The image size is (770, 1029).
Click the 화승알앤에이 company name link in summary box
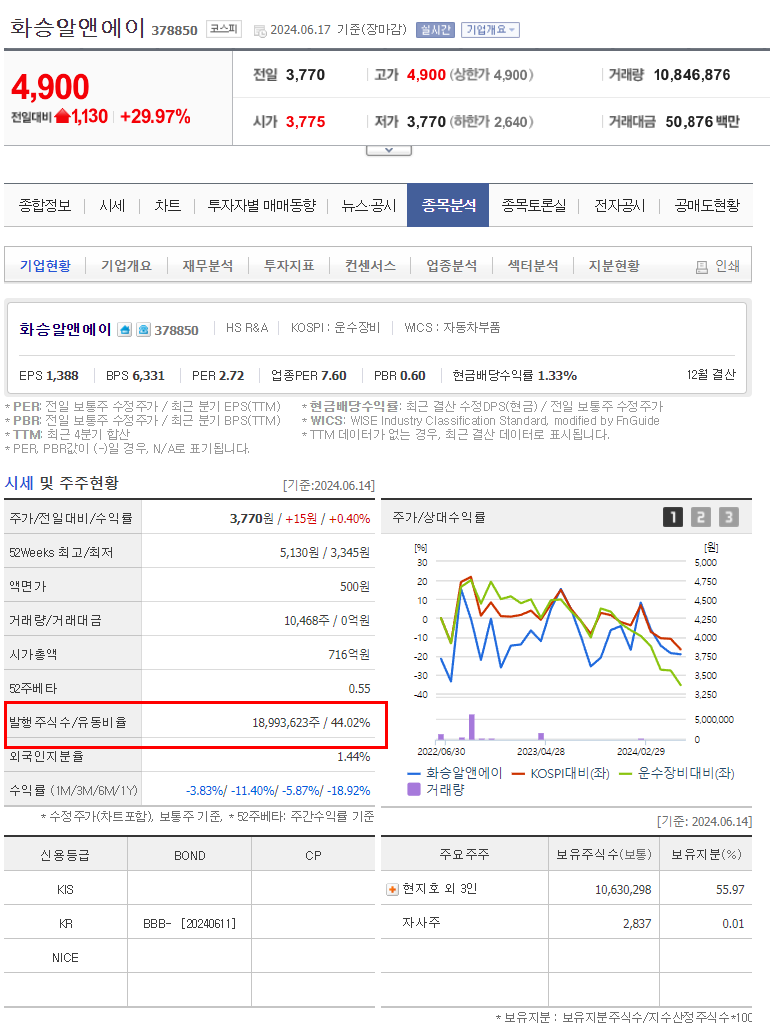(x=65, y=329)
